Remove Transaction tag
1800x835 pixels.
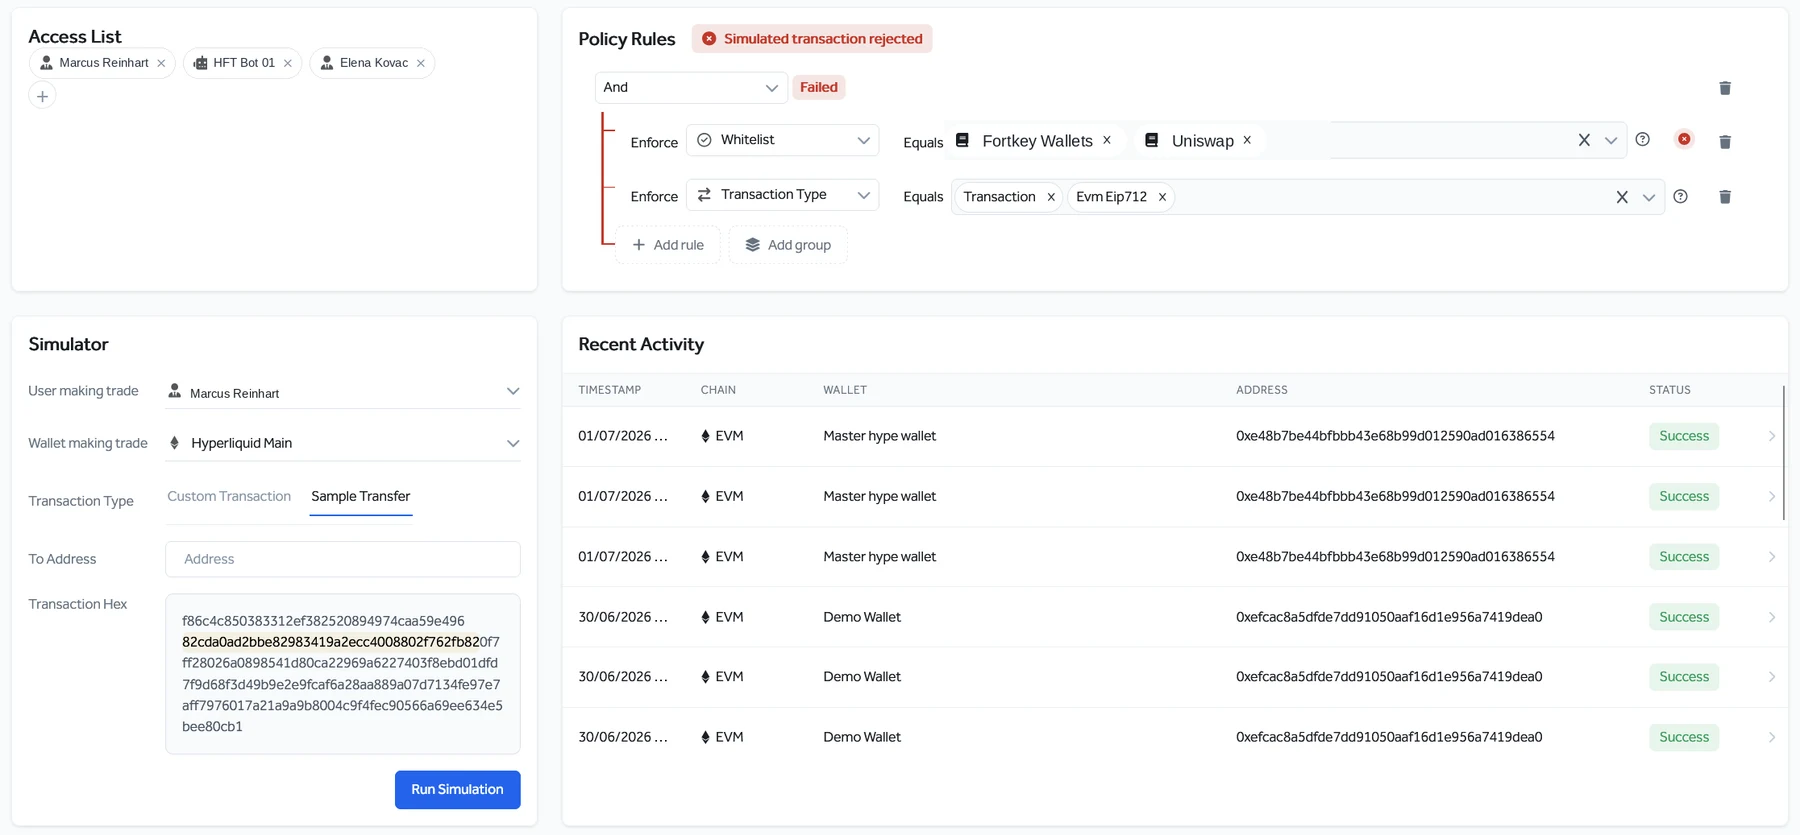click(1051, 197)
